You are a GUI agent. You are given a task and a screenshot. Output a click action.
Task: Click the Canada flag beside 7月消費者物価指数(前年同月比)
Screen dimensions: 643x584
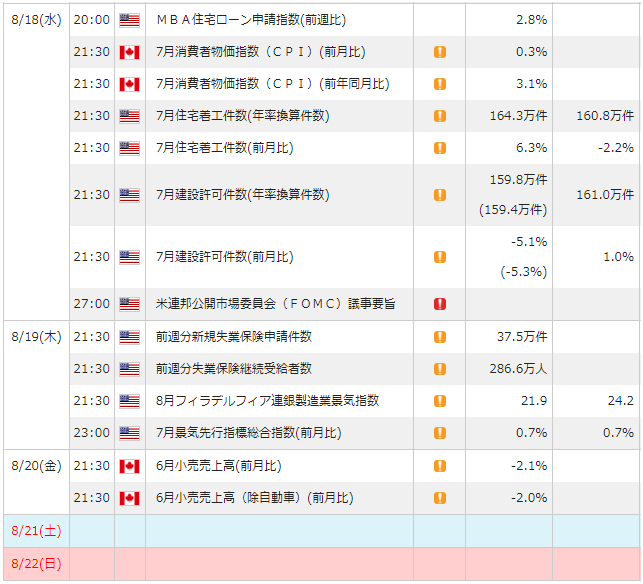click(x=129, y=84)
